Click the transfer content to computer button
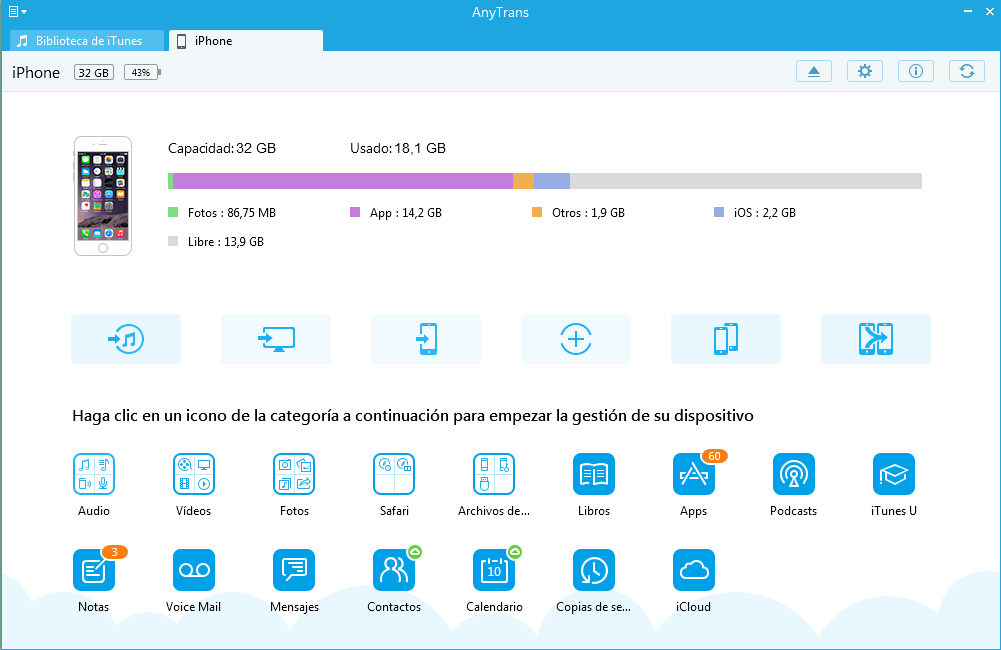The height and width of the screenshot is (650, 1001). tap(276, 338)
